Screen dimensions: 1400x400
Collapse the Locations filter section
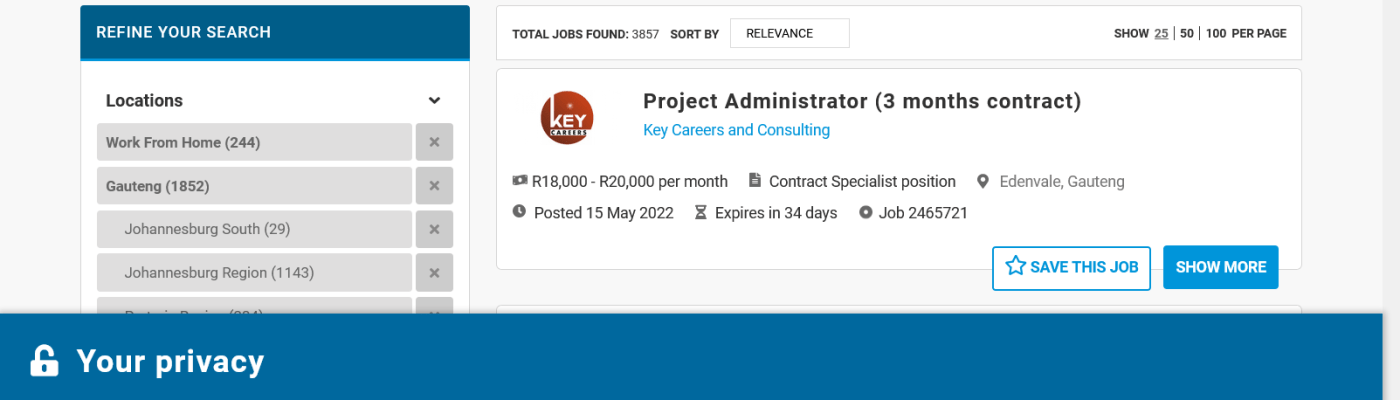pos(434,100)
